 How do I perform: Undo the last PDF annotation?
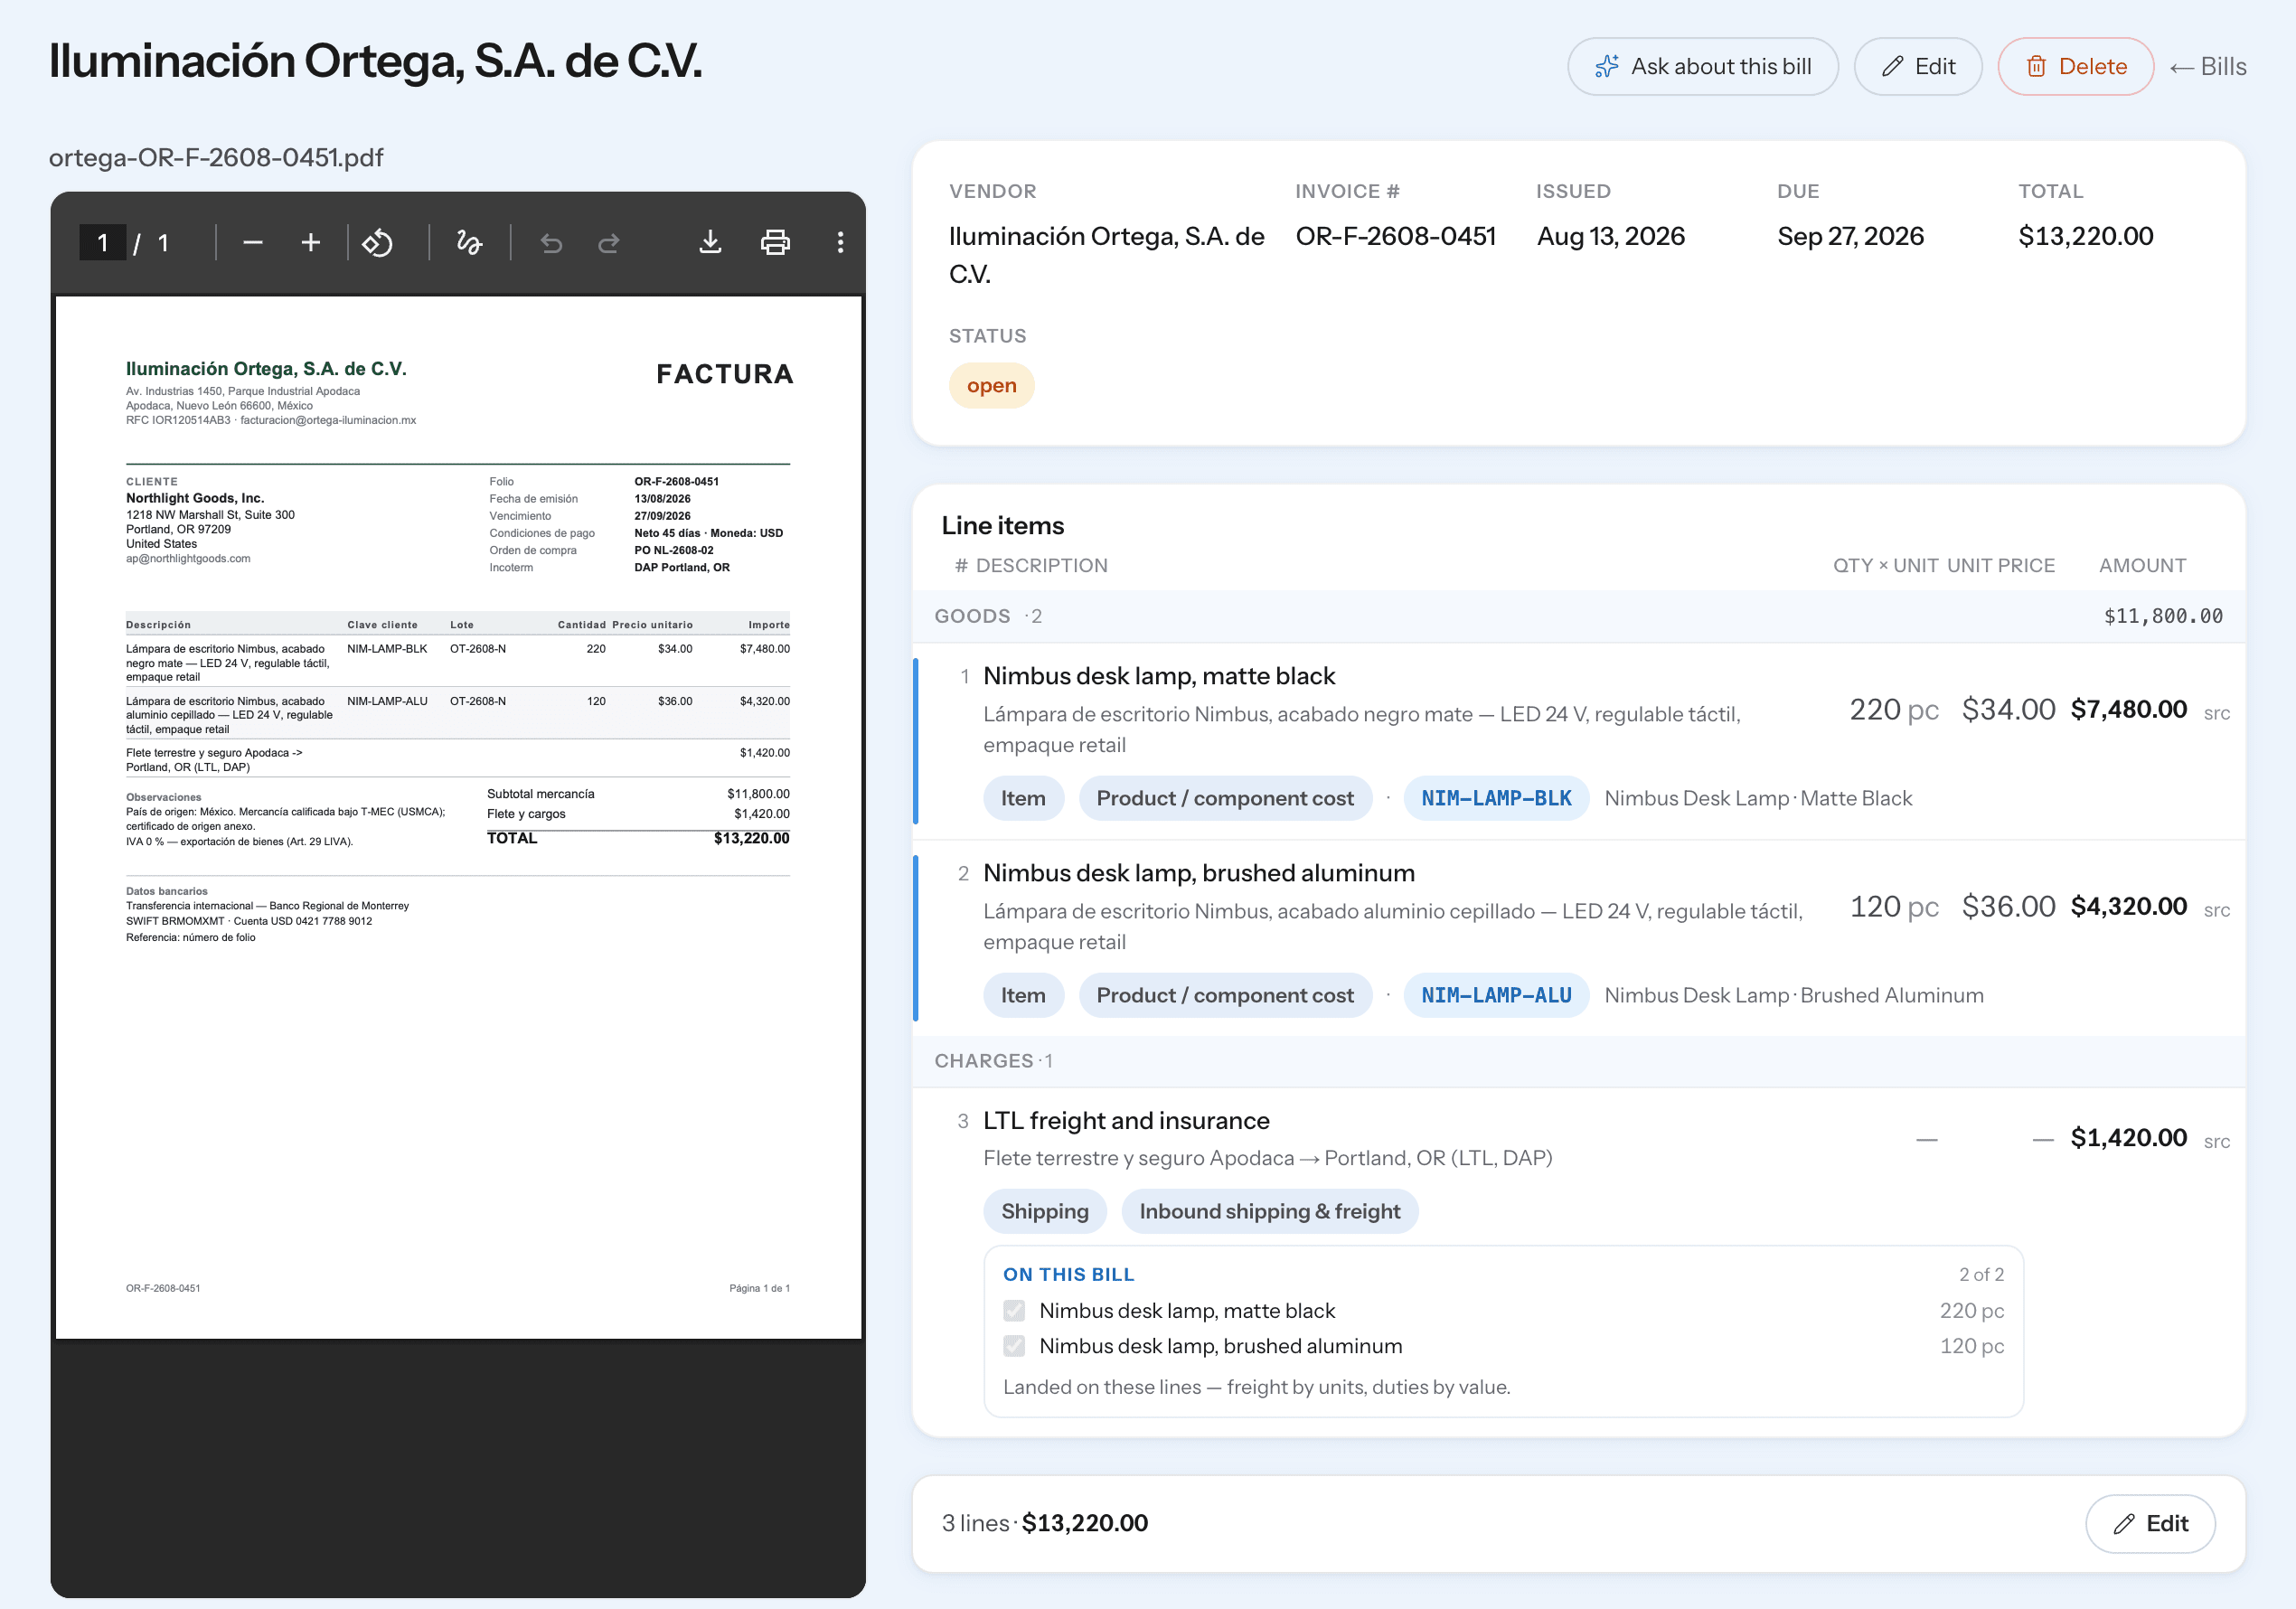(x=551, y=243)
